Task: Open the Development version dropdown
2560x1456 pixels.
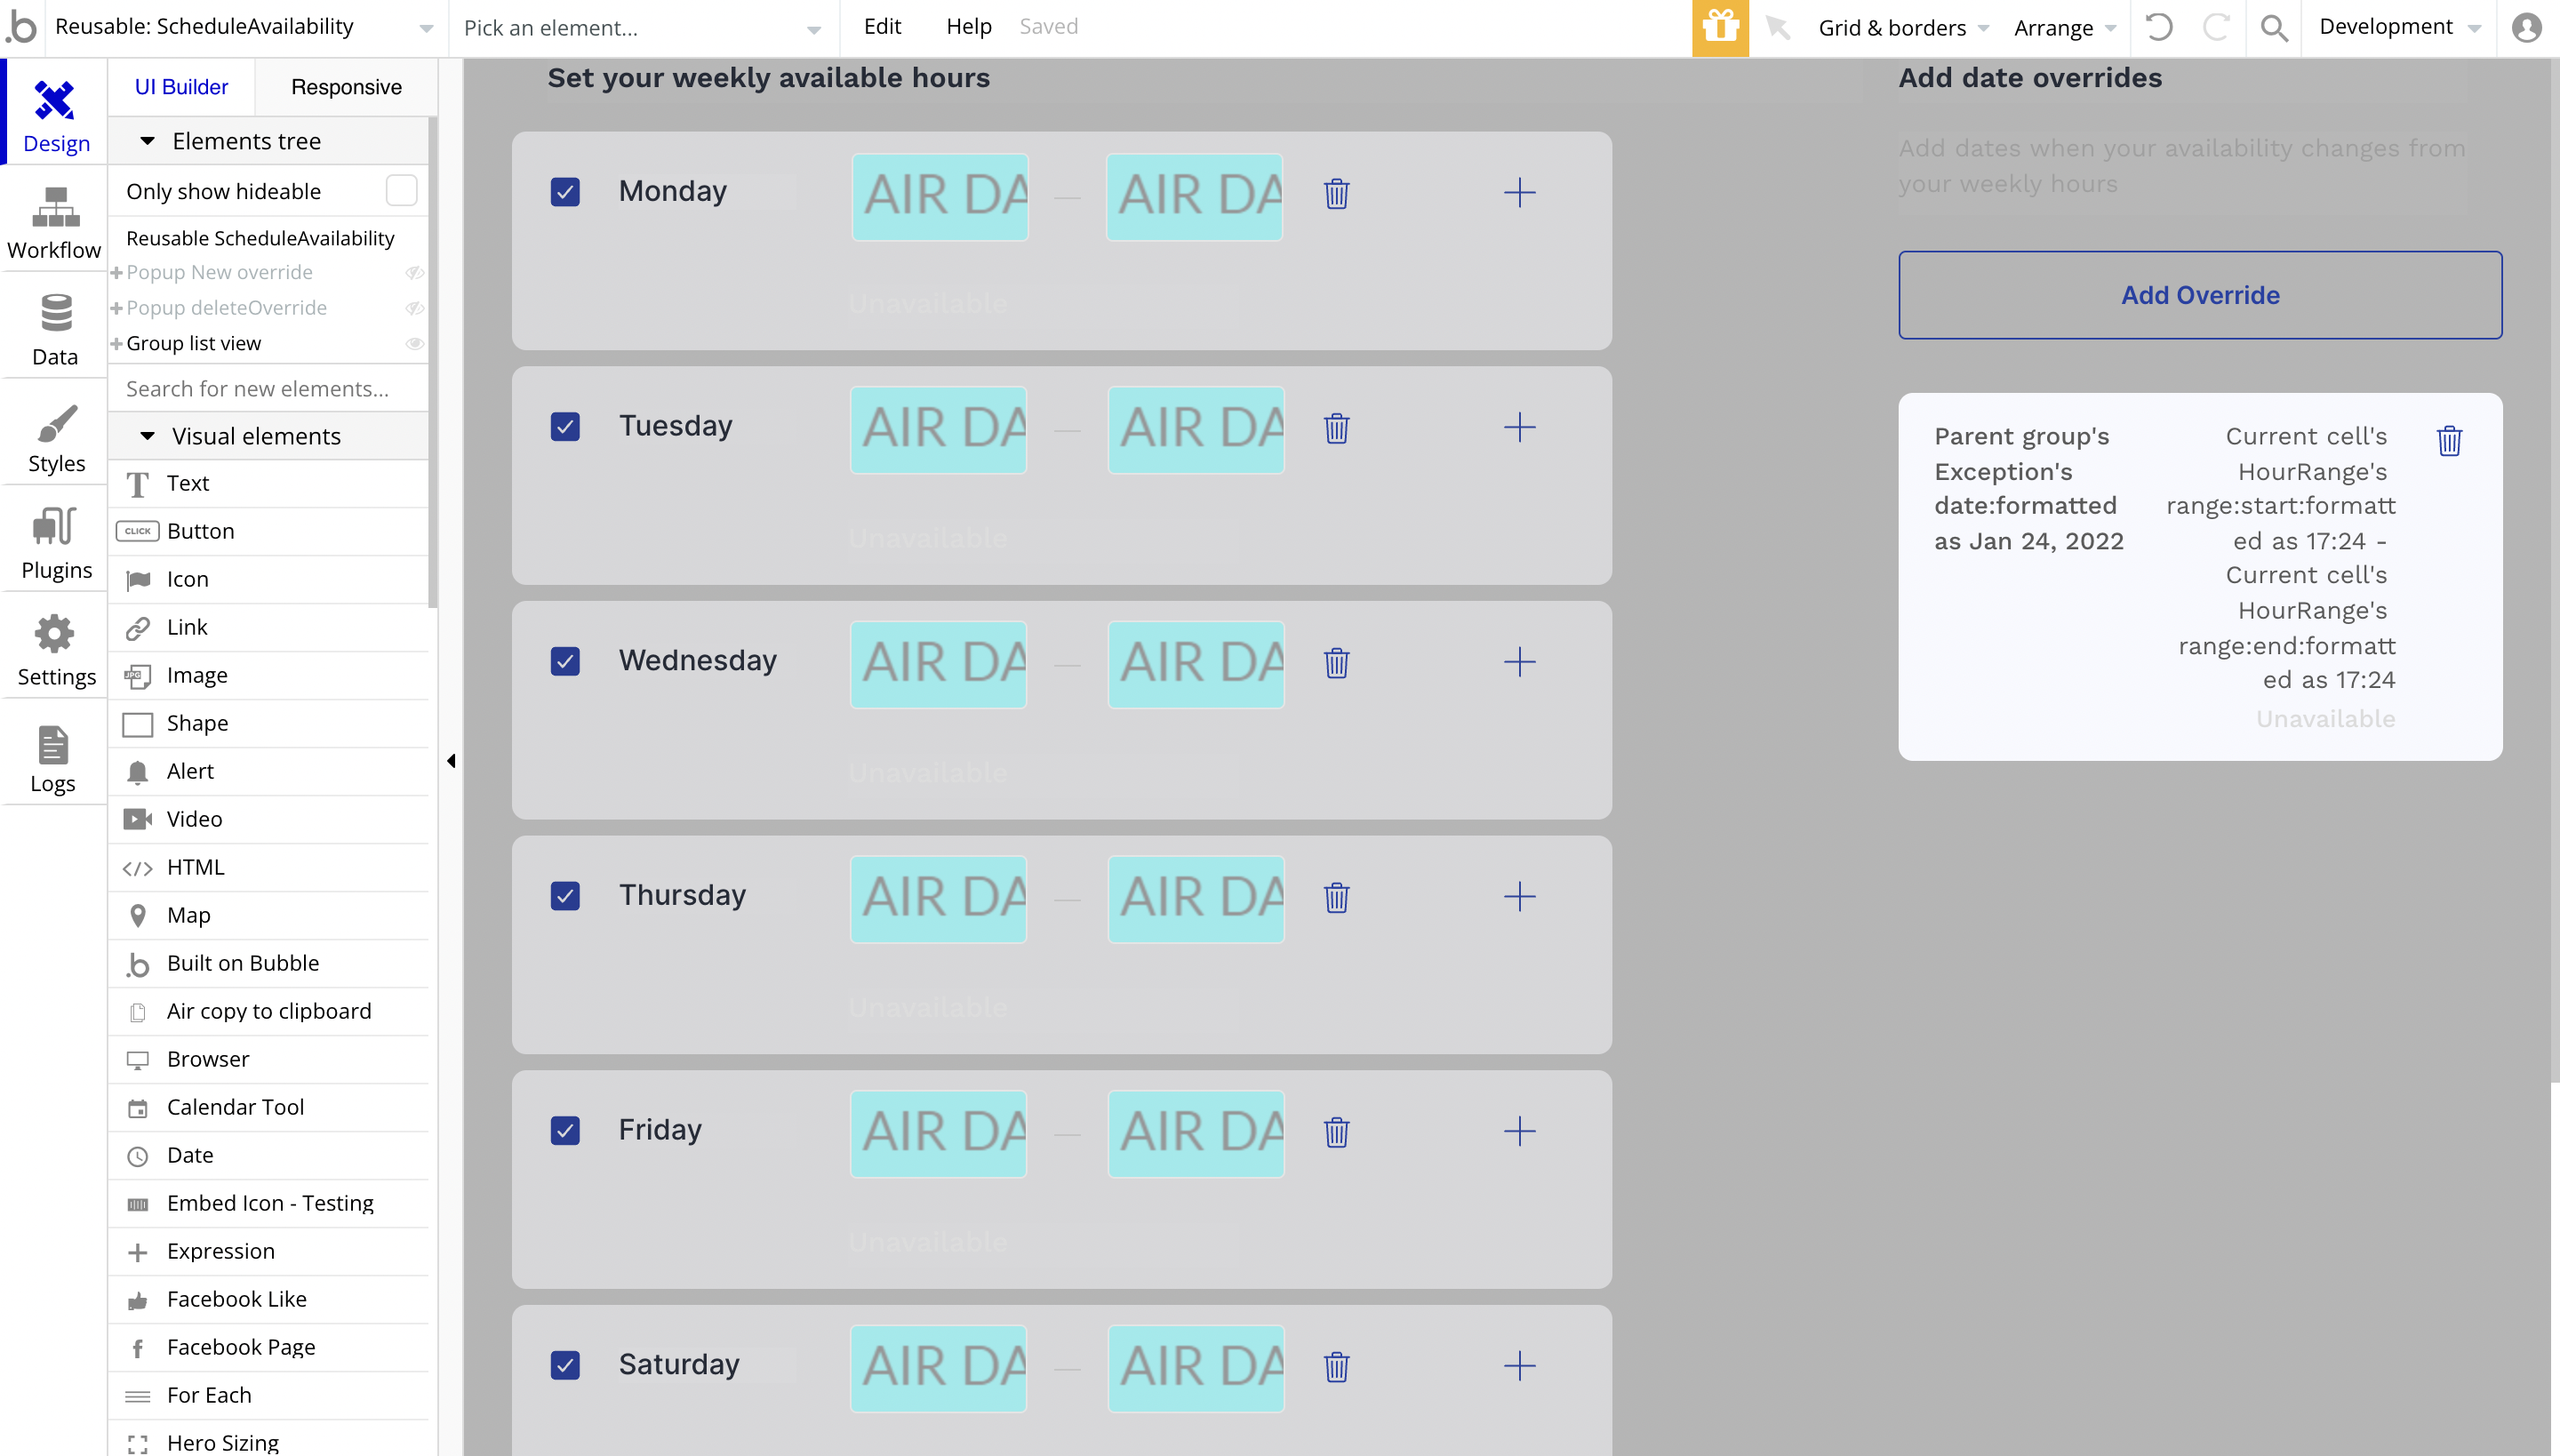Action: click(x=2398, y=28)
